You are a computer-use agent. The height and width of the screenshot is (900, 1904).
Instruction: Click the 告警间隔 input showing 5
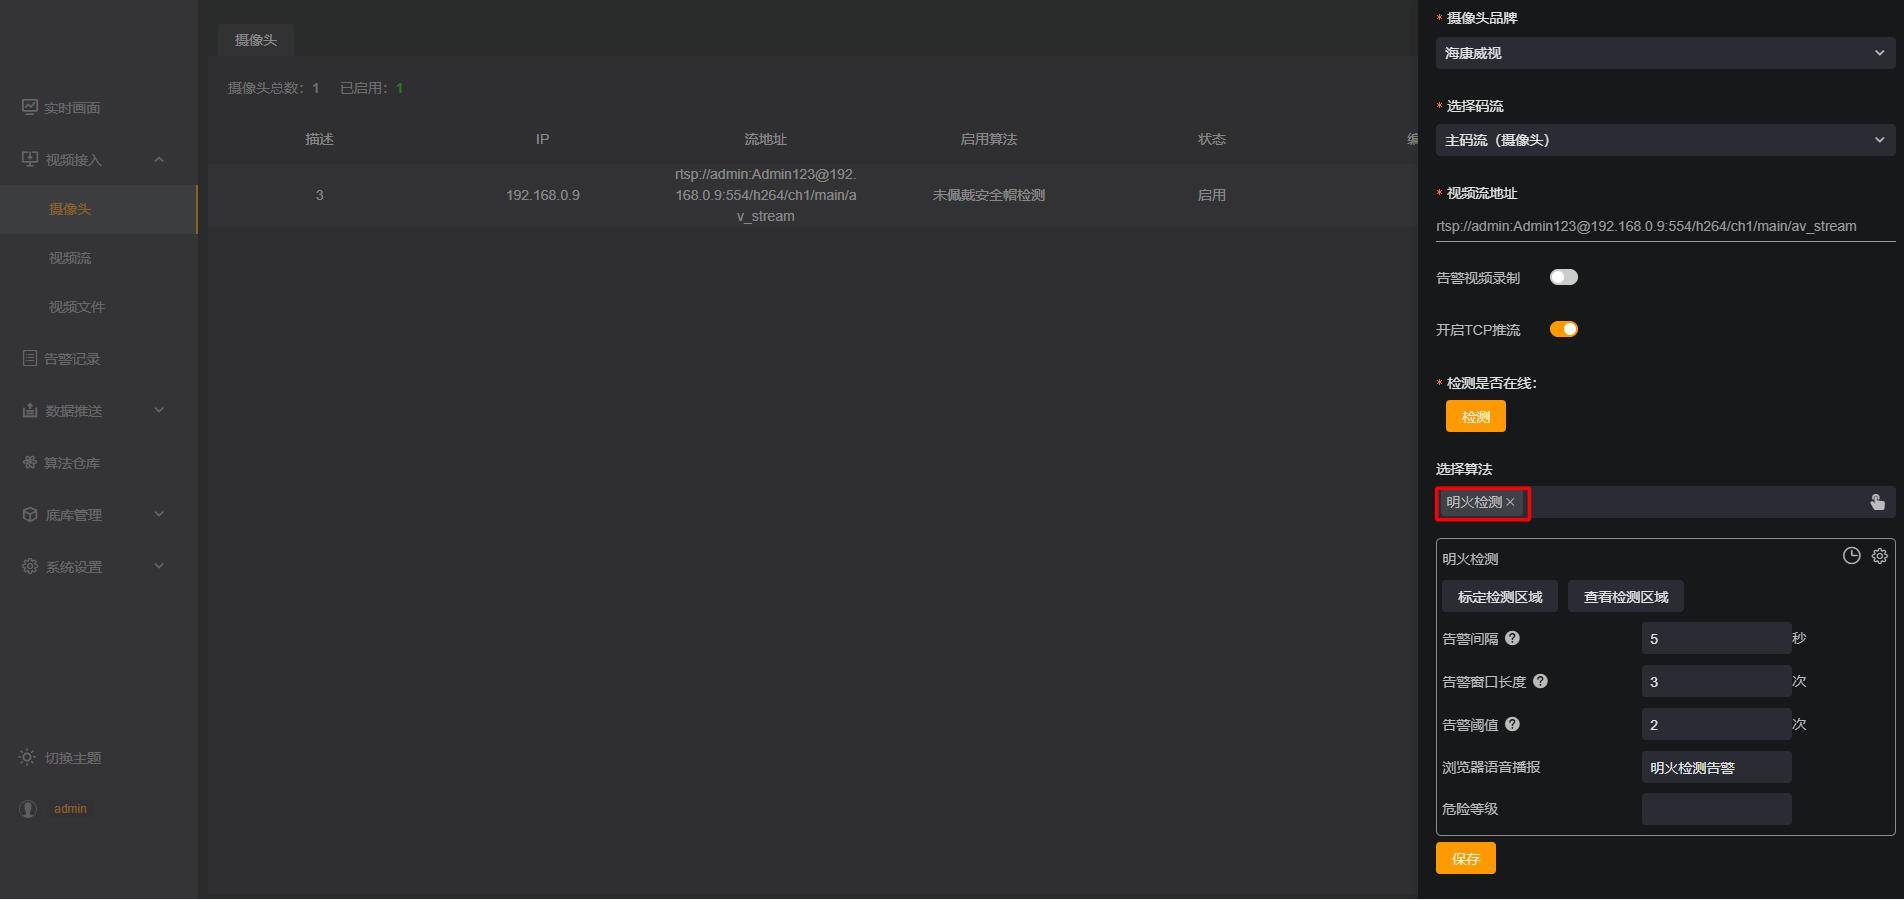pyautogui.click(x=1716, y=638)
